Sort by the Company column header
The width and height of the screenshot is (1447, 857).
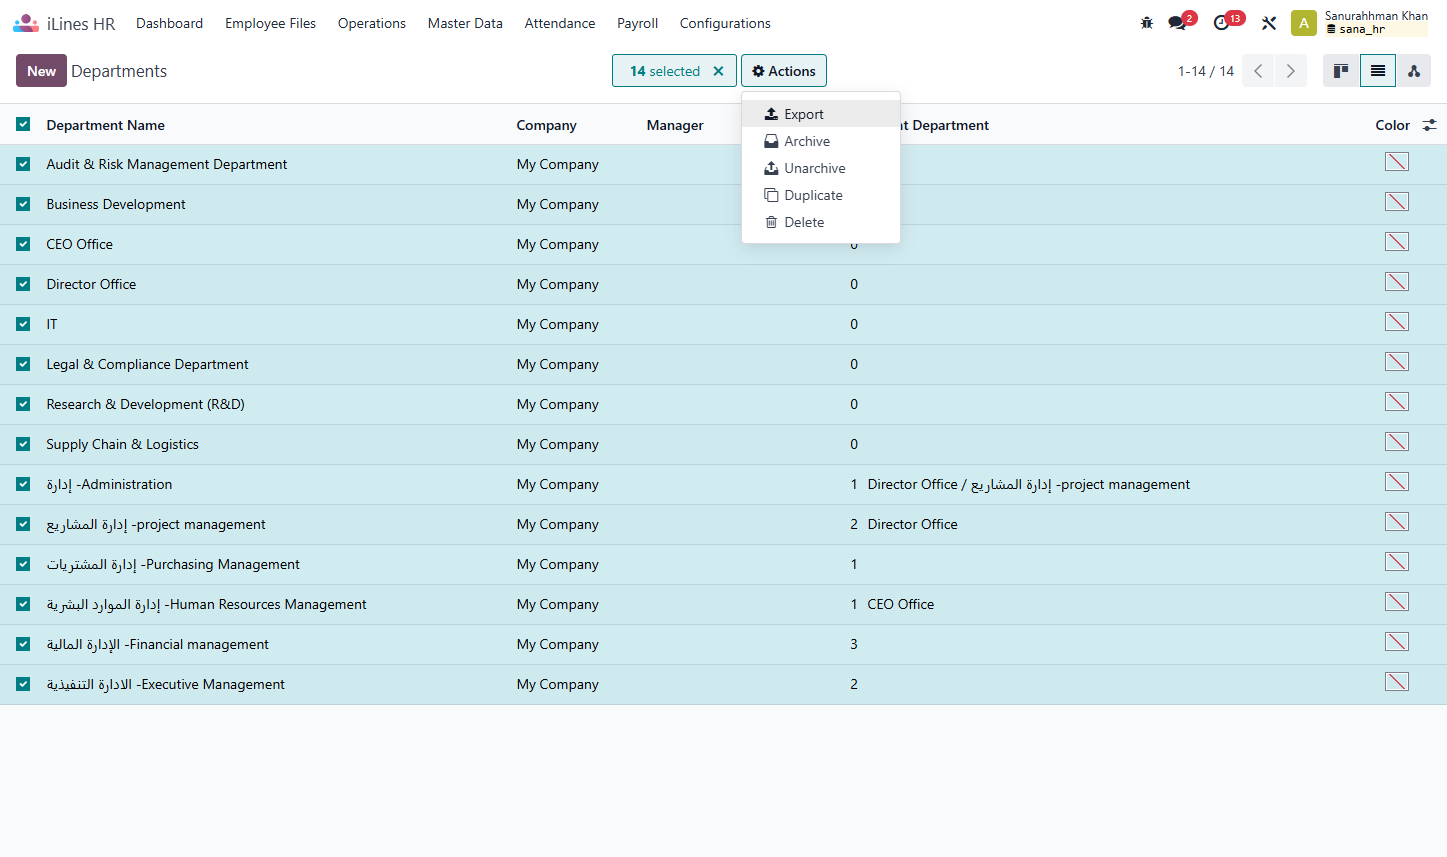pyautogui.click(x=546, y=125)
